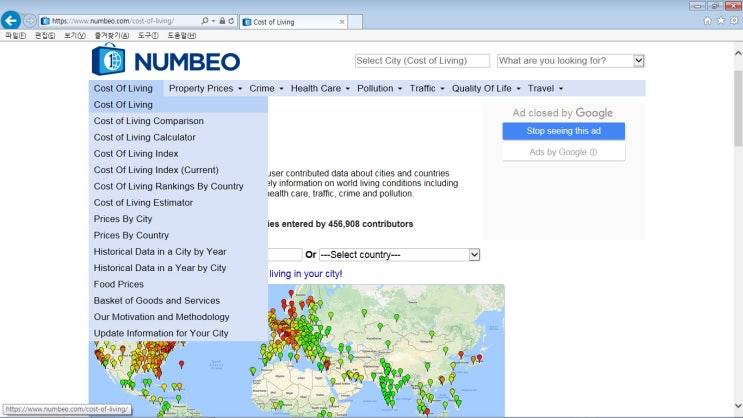
Task: Select Historical Data in a City by Year
Action: (159, 252)
